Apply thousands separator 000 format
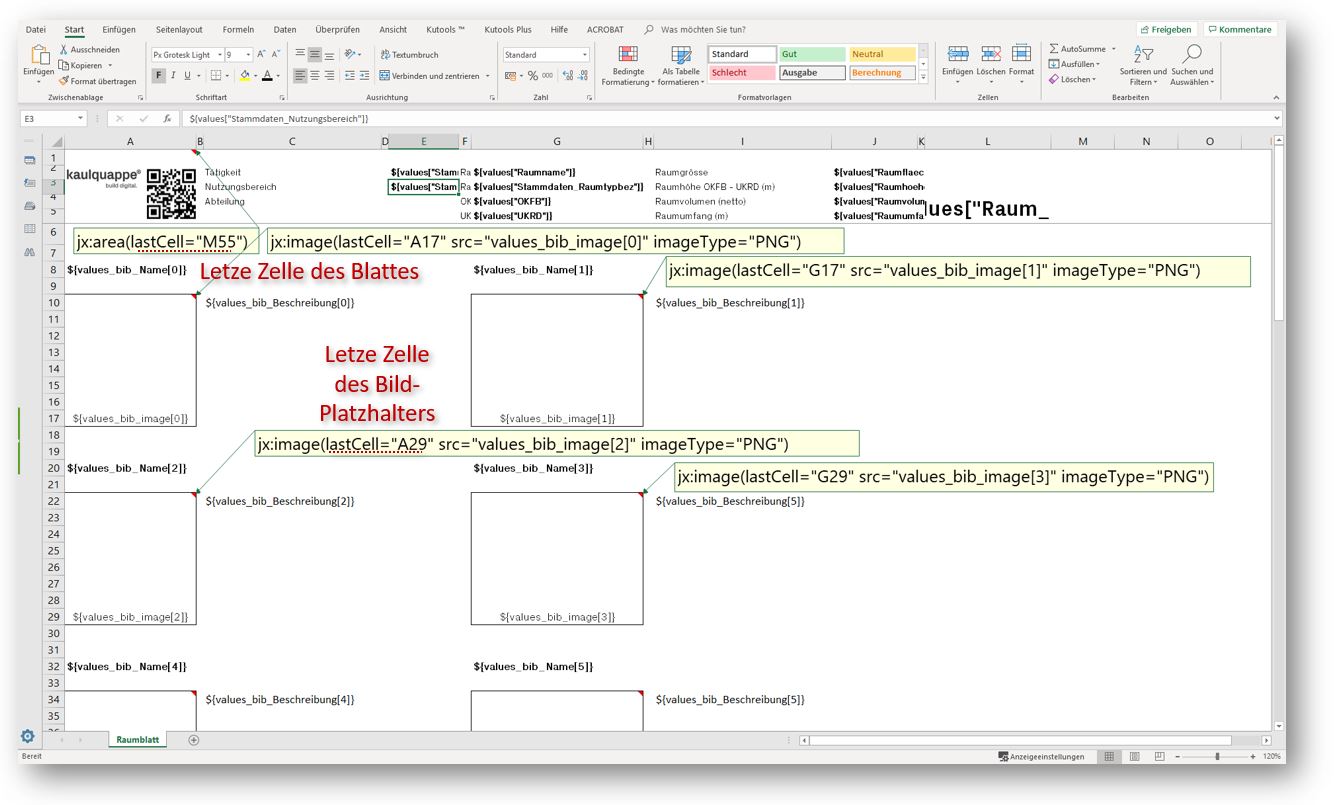 pyautogui.click(x=547, y=75)
